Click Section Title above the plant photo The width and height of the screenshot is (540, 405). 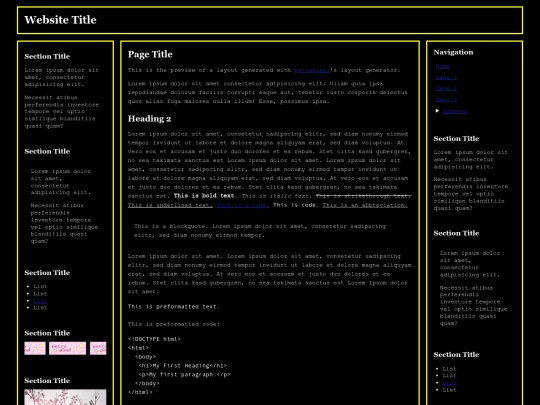click(47, 381)
